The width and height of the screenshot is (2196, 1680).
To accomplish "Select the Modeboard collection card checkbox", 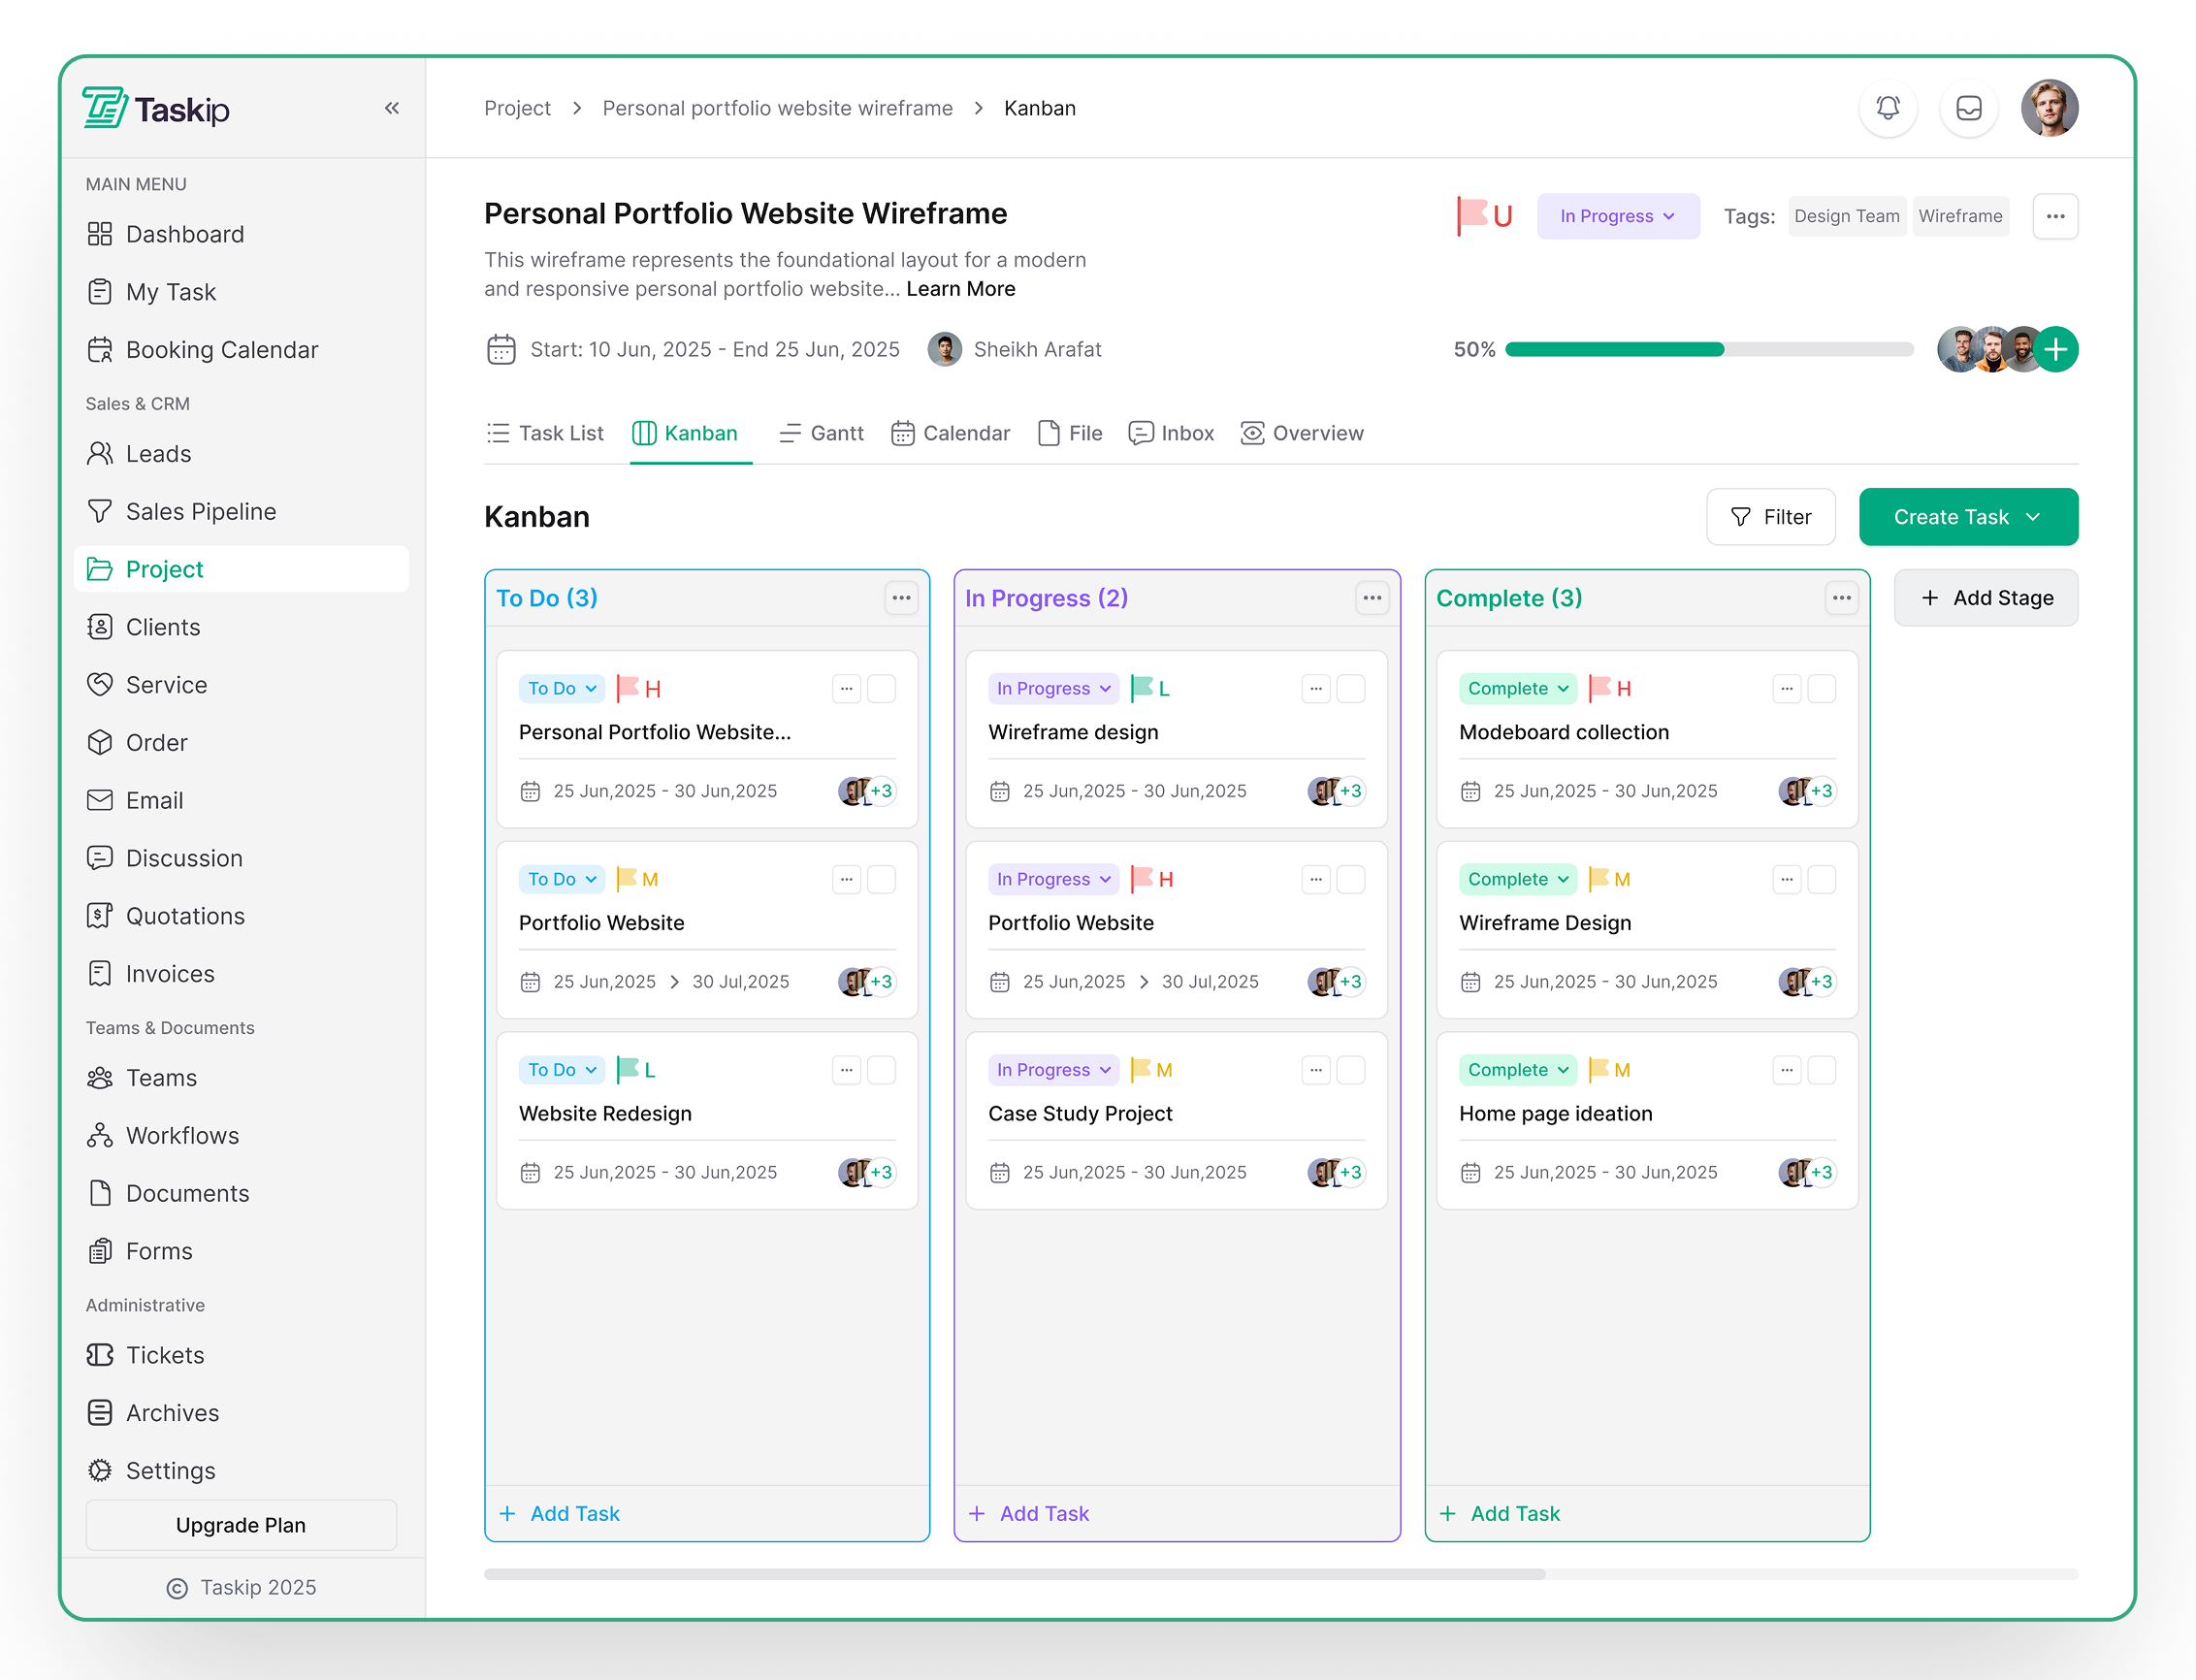I will [1822, 688].
